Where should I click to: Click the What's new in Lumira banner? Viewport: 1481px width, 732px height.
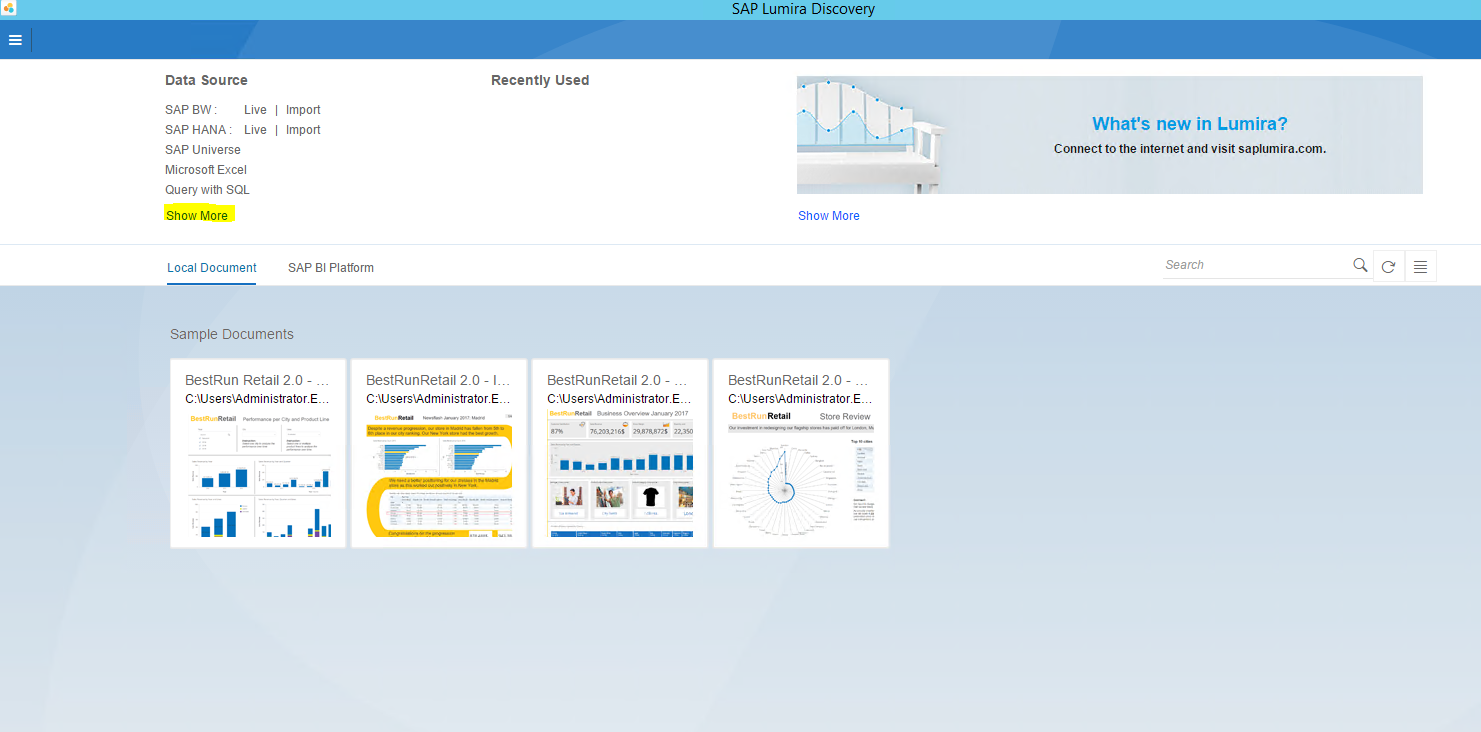[1110, 135]
